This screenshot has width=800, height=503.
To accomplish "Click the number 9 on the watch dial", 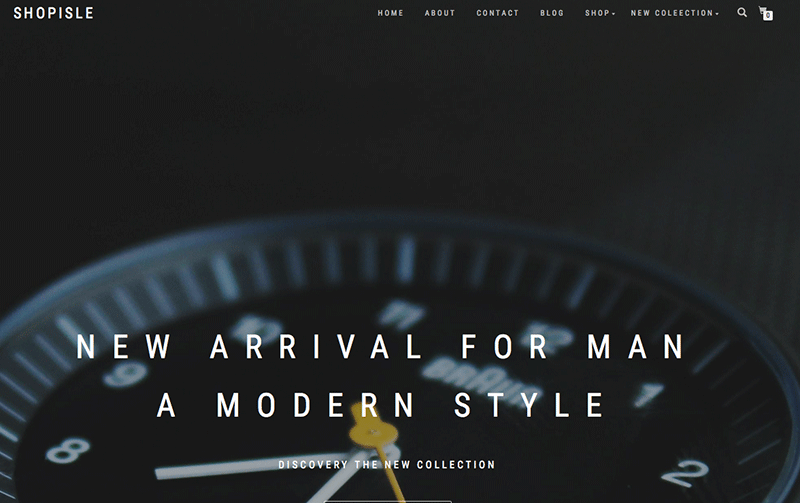I will (x=125, y=373).
